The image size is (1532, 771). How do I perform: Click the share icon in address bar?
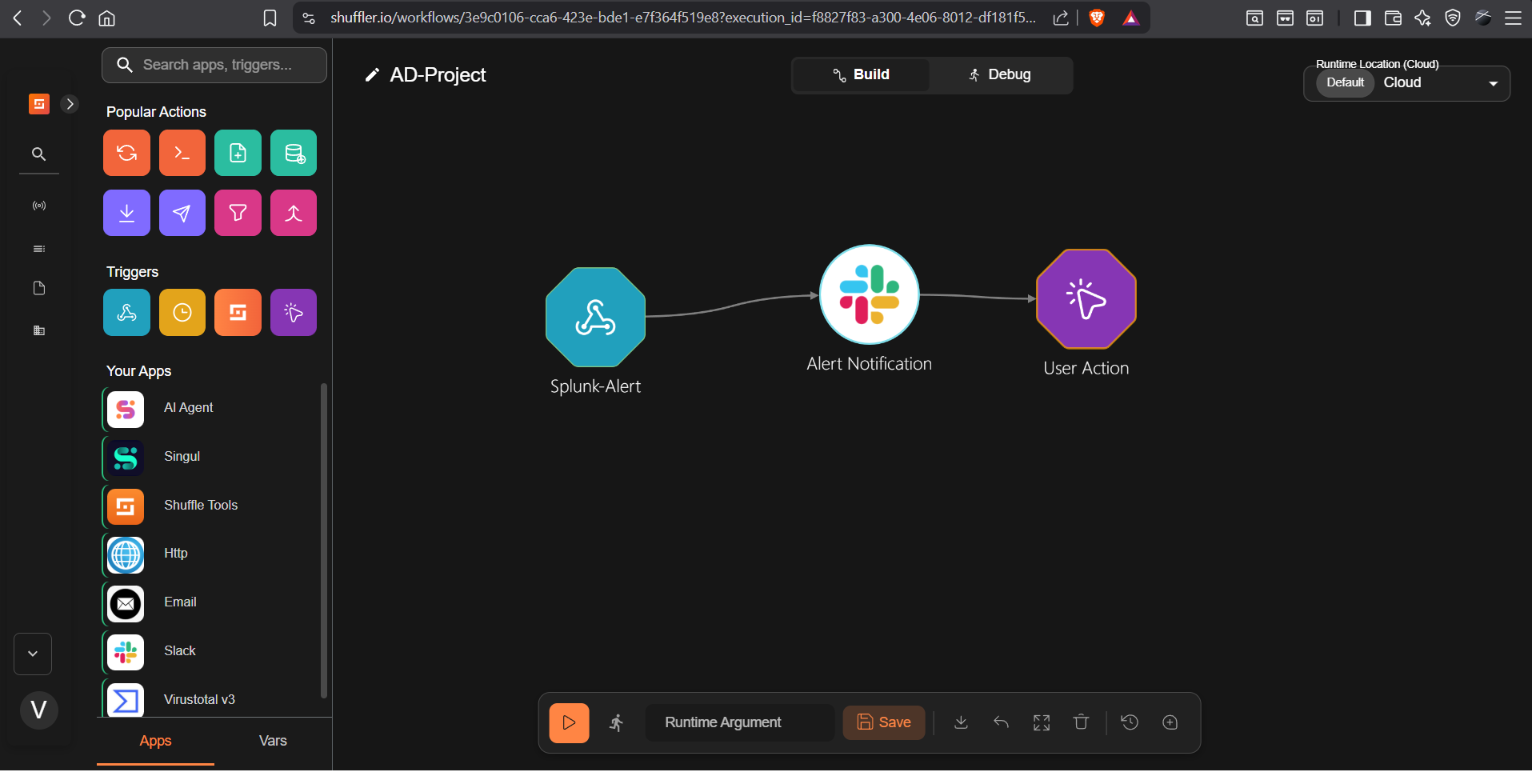(1061, 18)
